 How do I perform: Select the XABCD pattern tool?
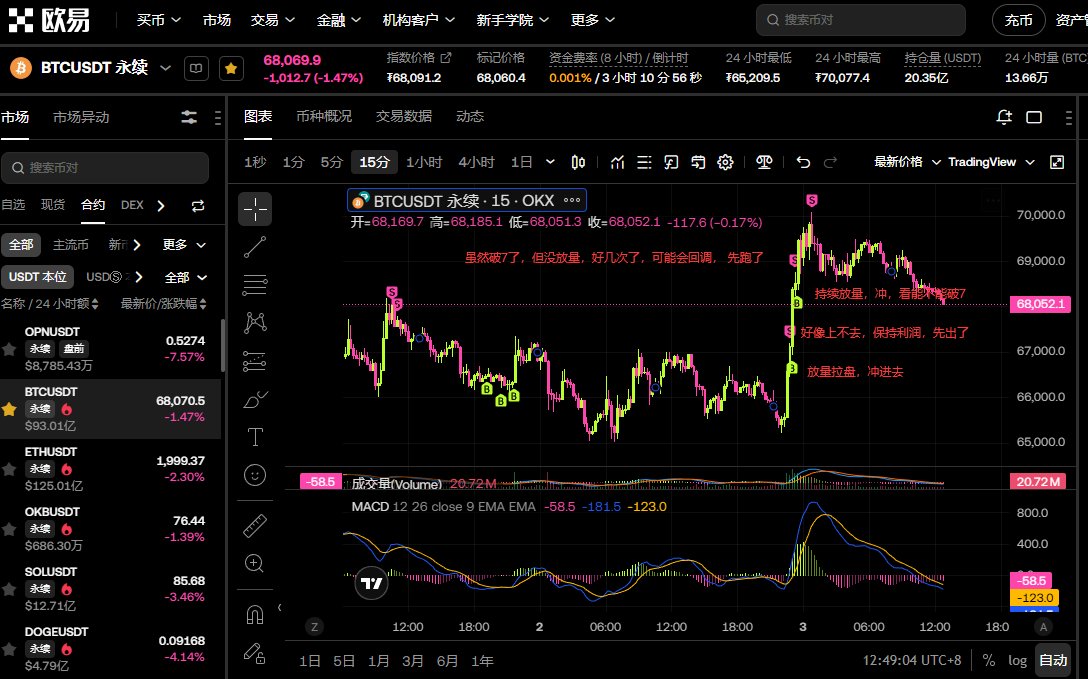[x=255, y=323]
